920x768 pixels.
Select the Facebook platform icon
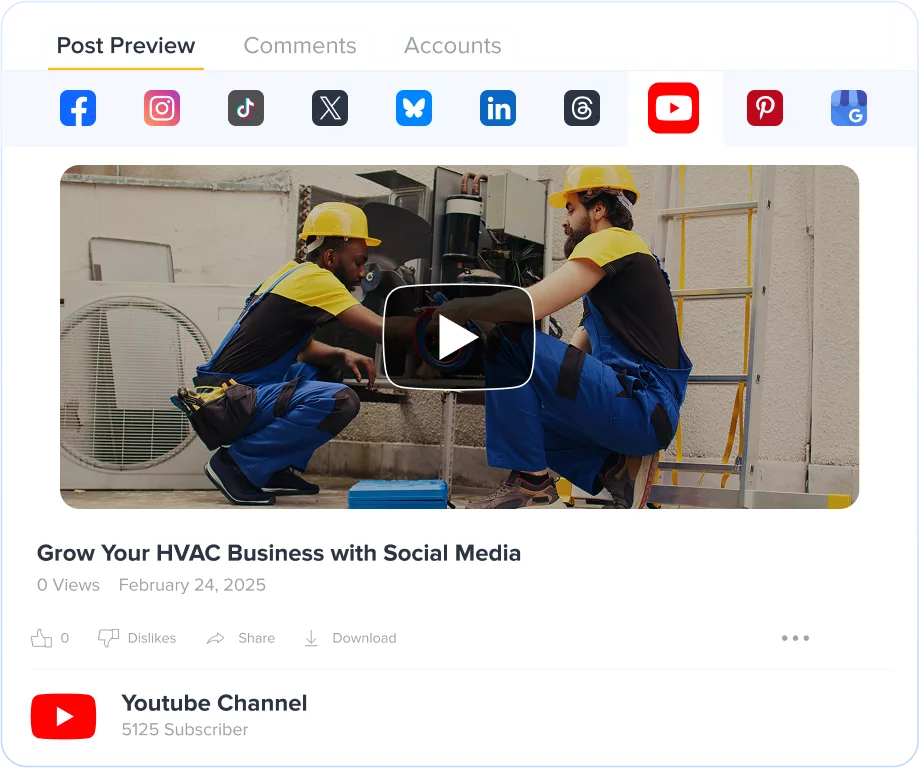(78, 108)
